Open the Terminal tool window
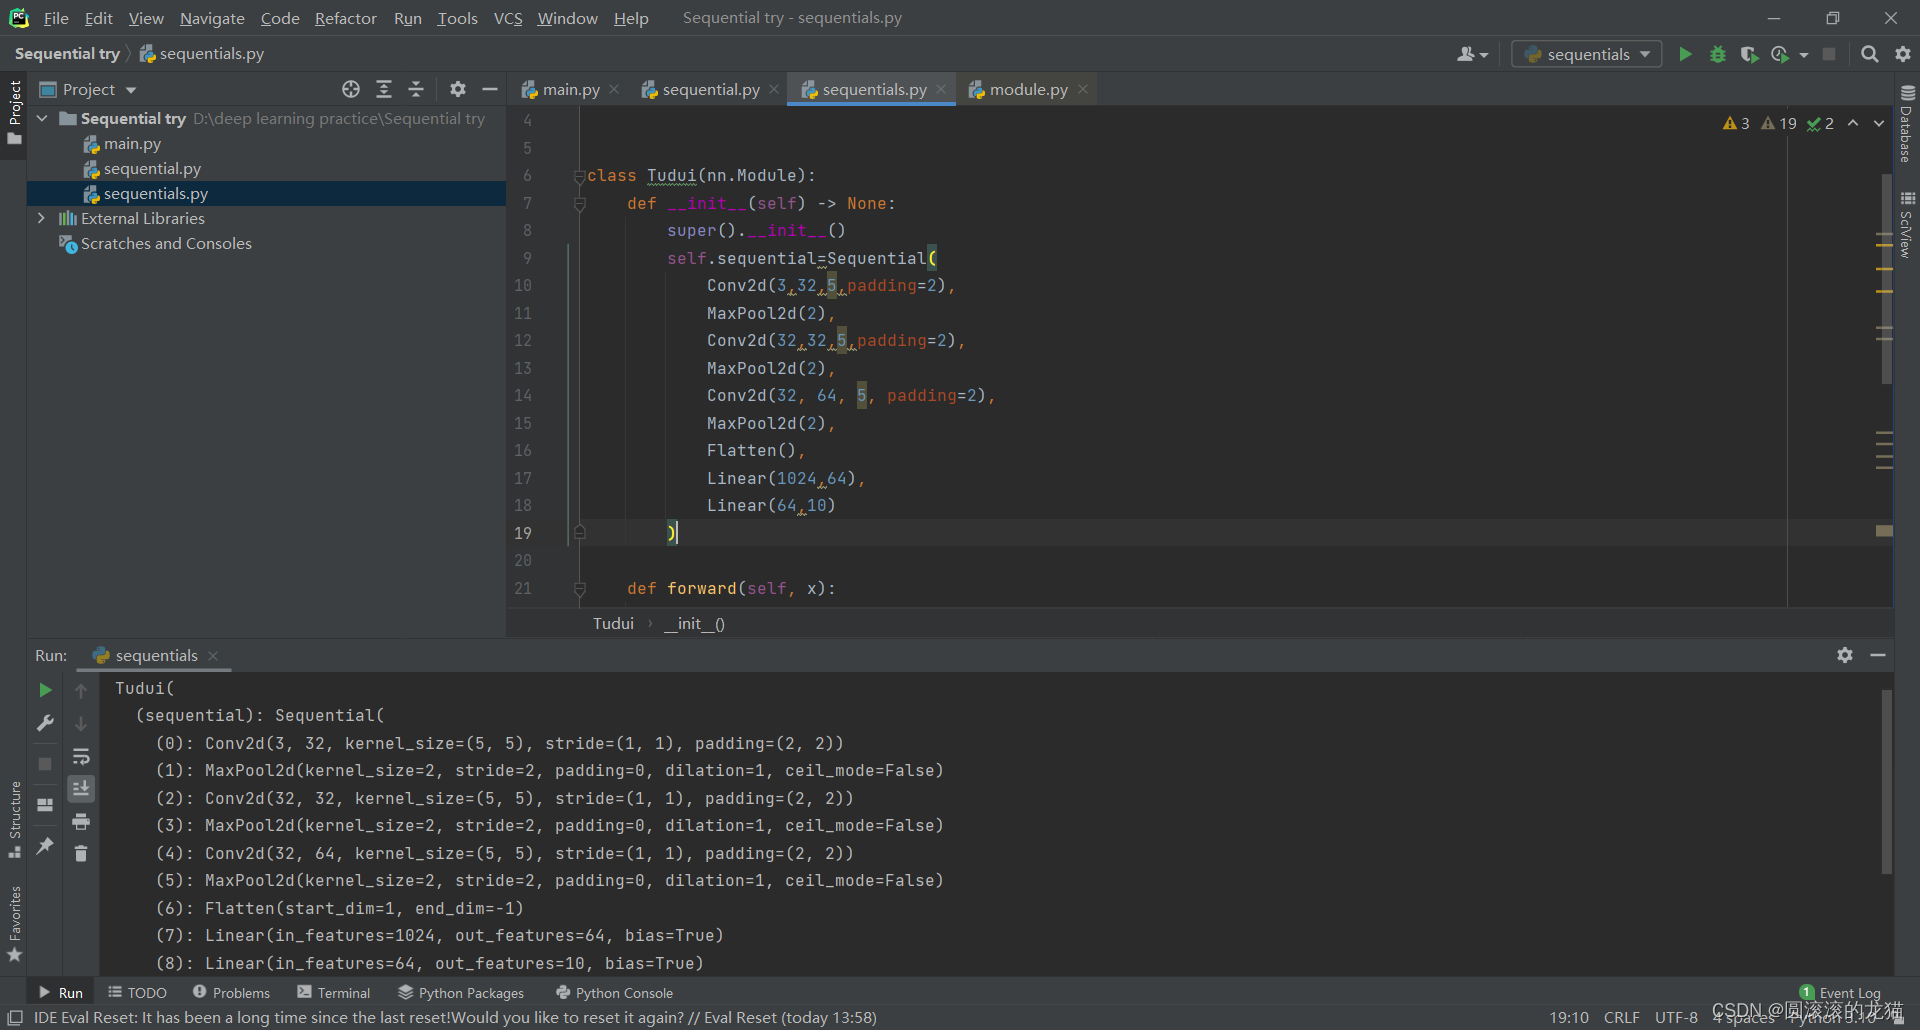The height and width of the screenshot is (1030, 1920). point(334,993)
